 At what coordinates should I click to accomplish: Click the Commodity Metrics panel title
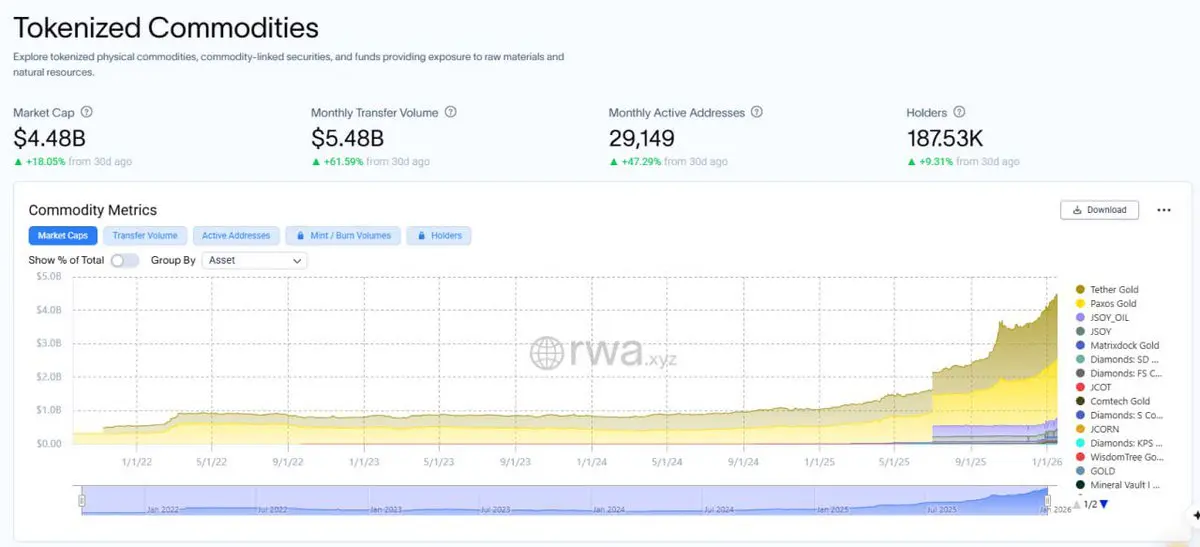tap(93, 210)
